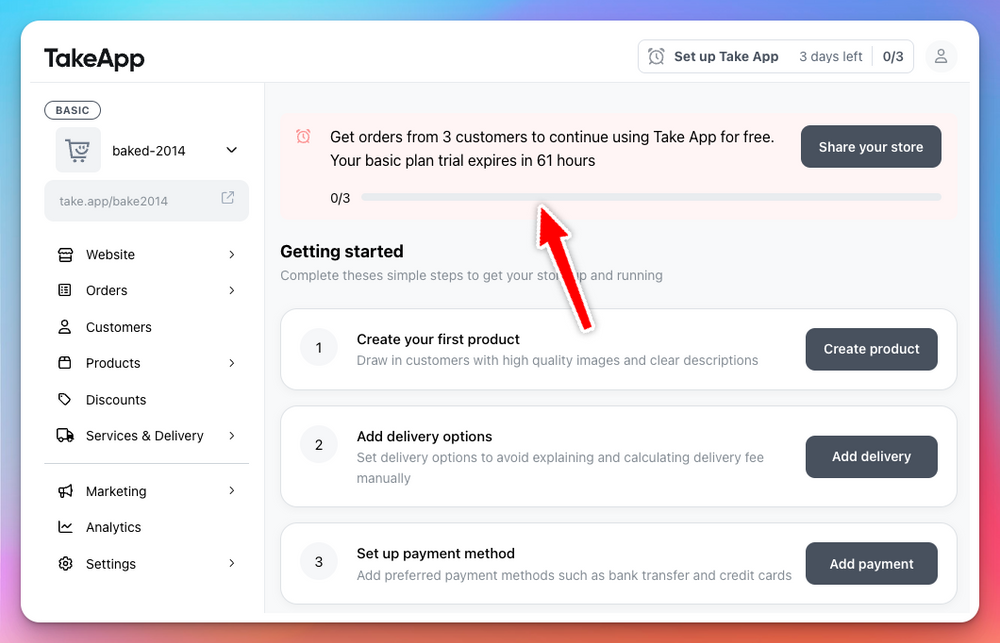
Task: Open the user profile avatar icon
Action: [x=941, y=57]
